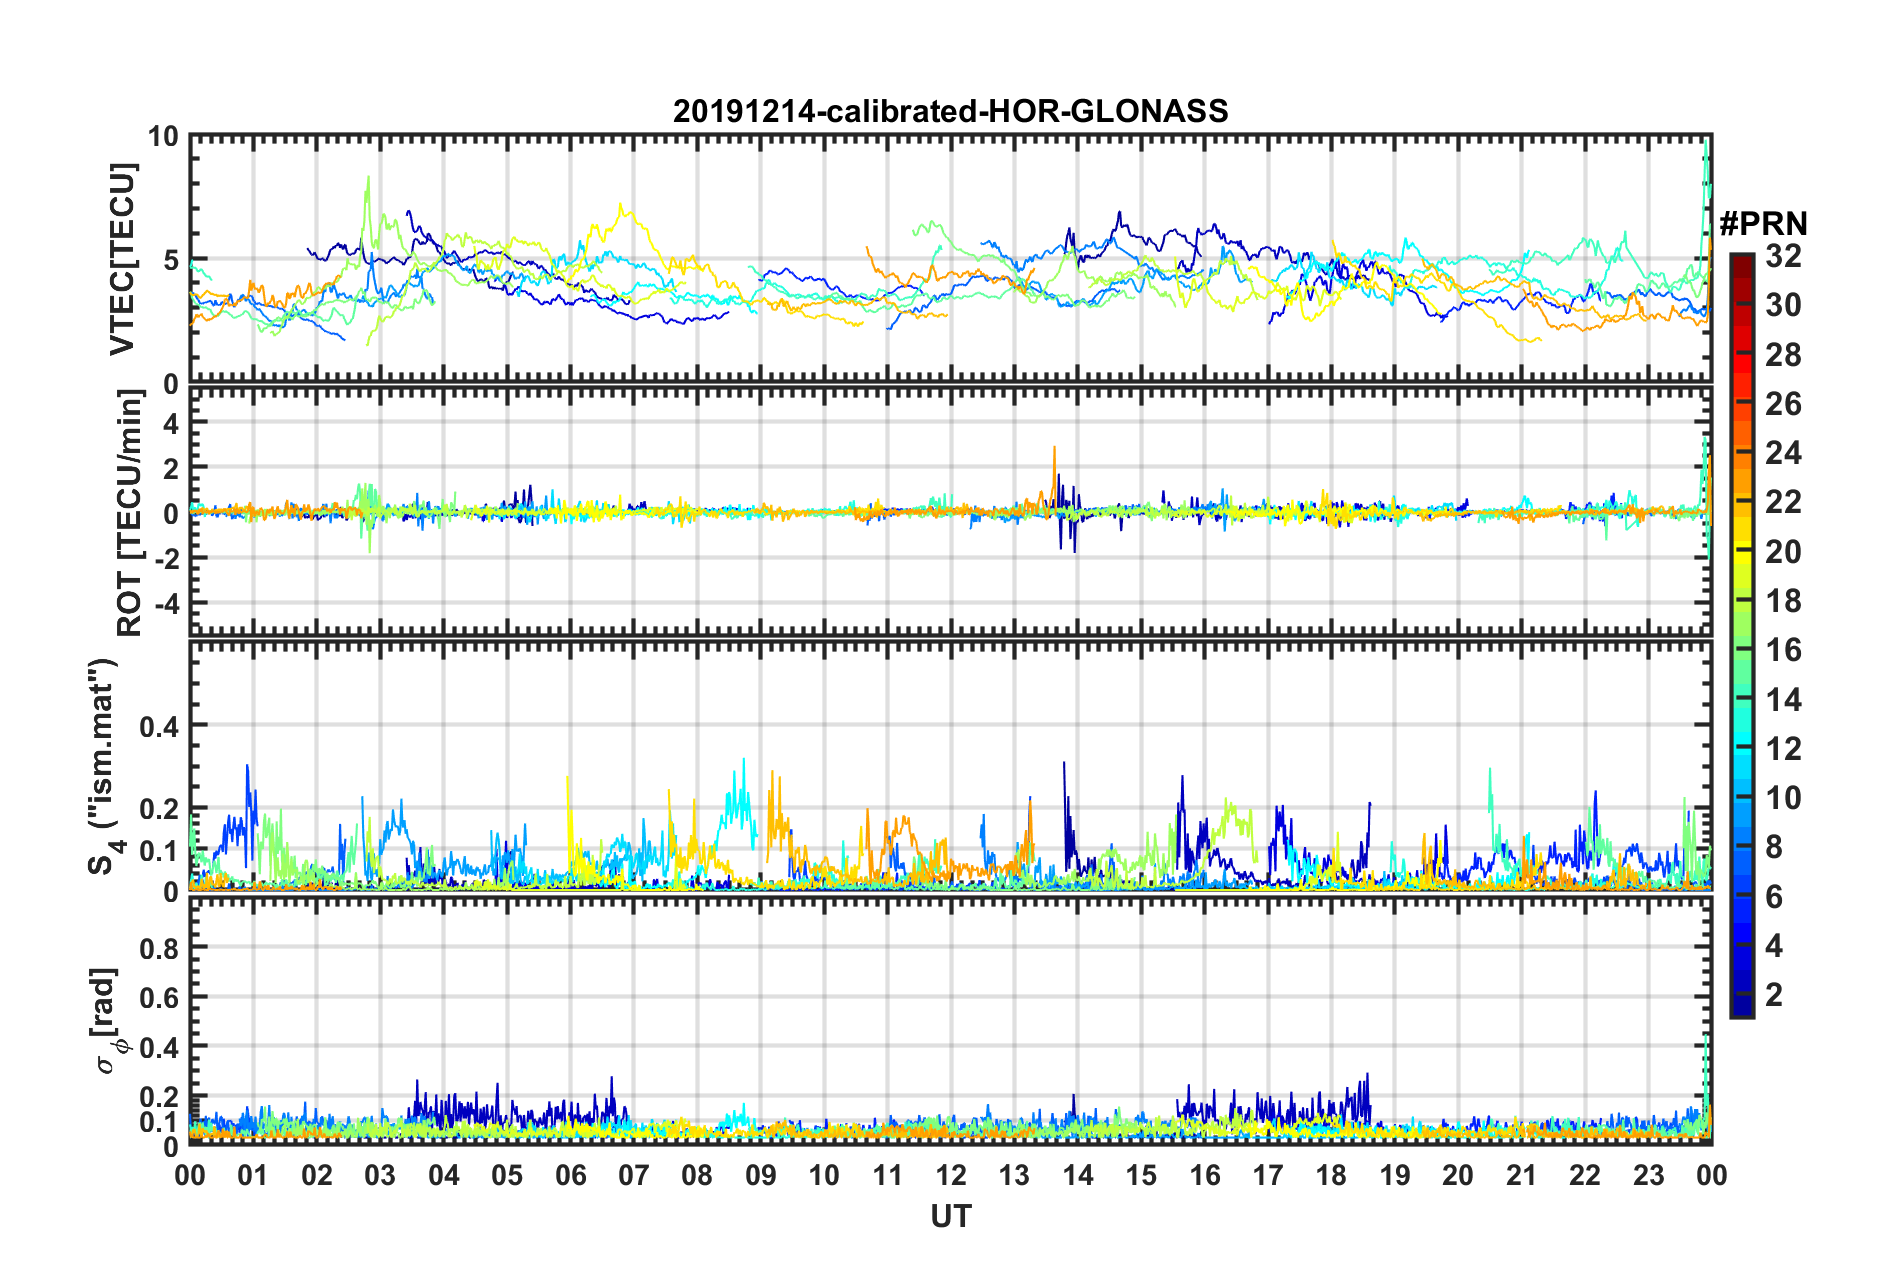1902x1272 pixels.
Task: Click colorbar tick label 10
Action: (x=1783, y=798)
